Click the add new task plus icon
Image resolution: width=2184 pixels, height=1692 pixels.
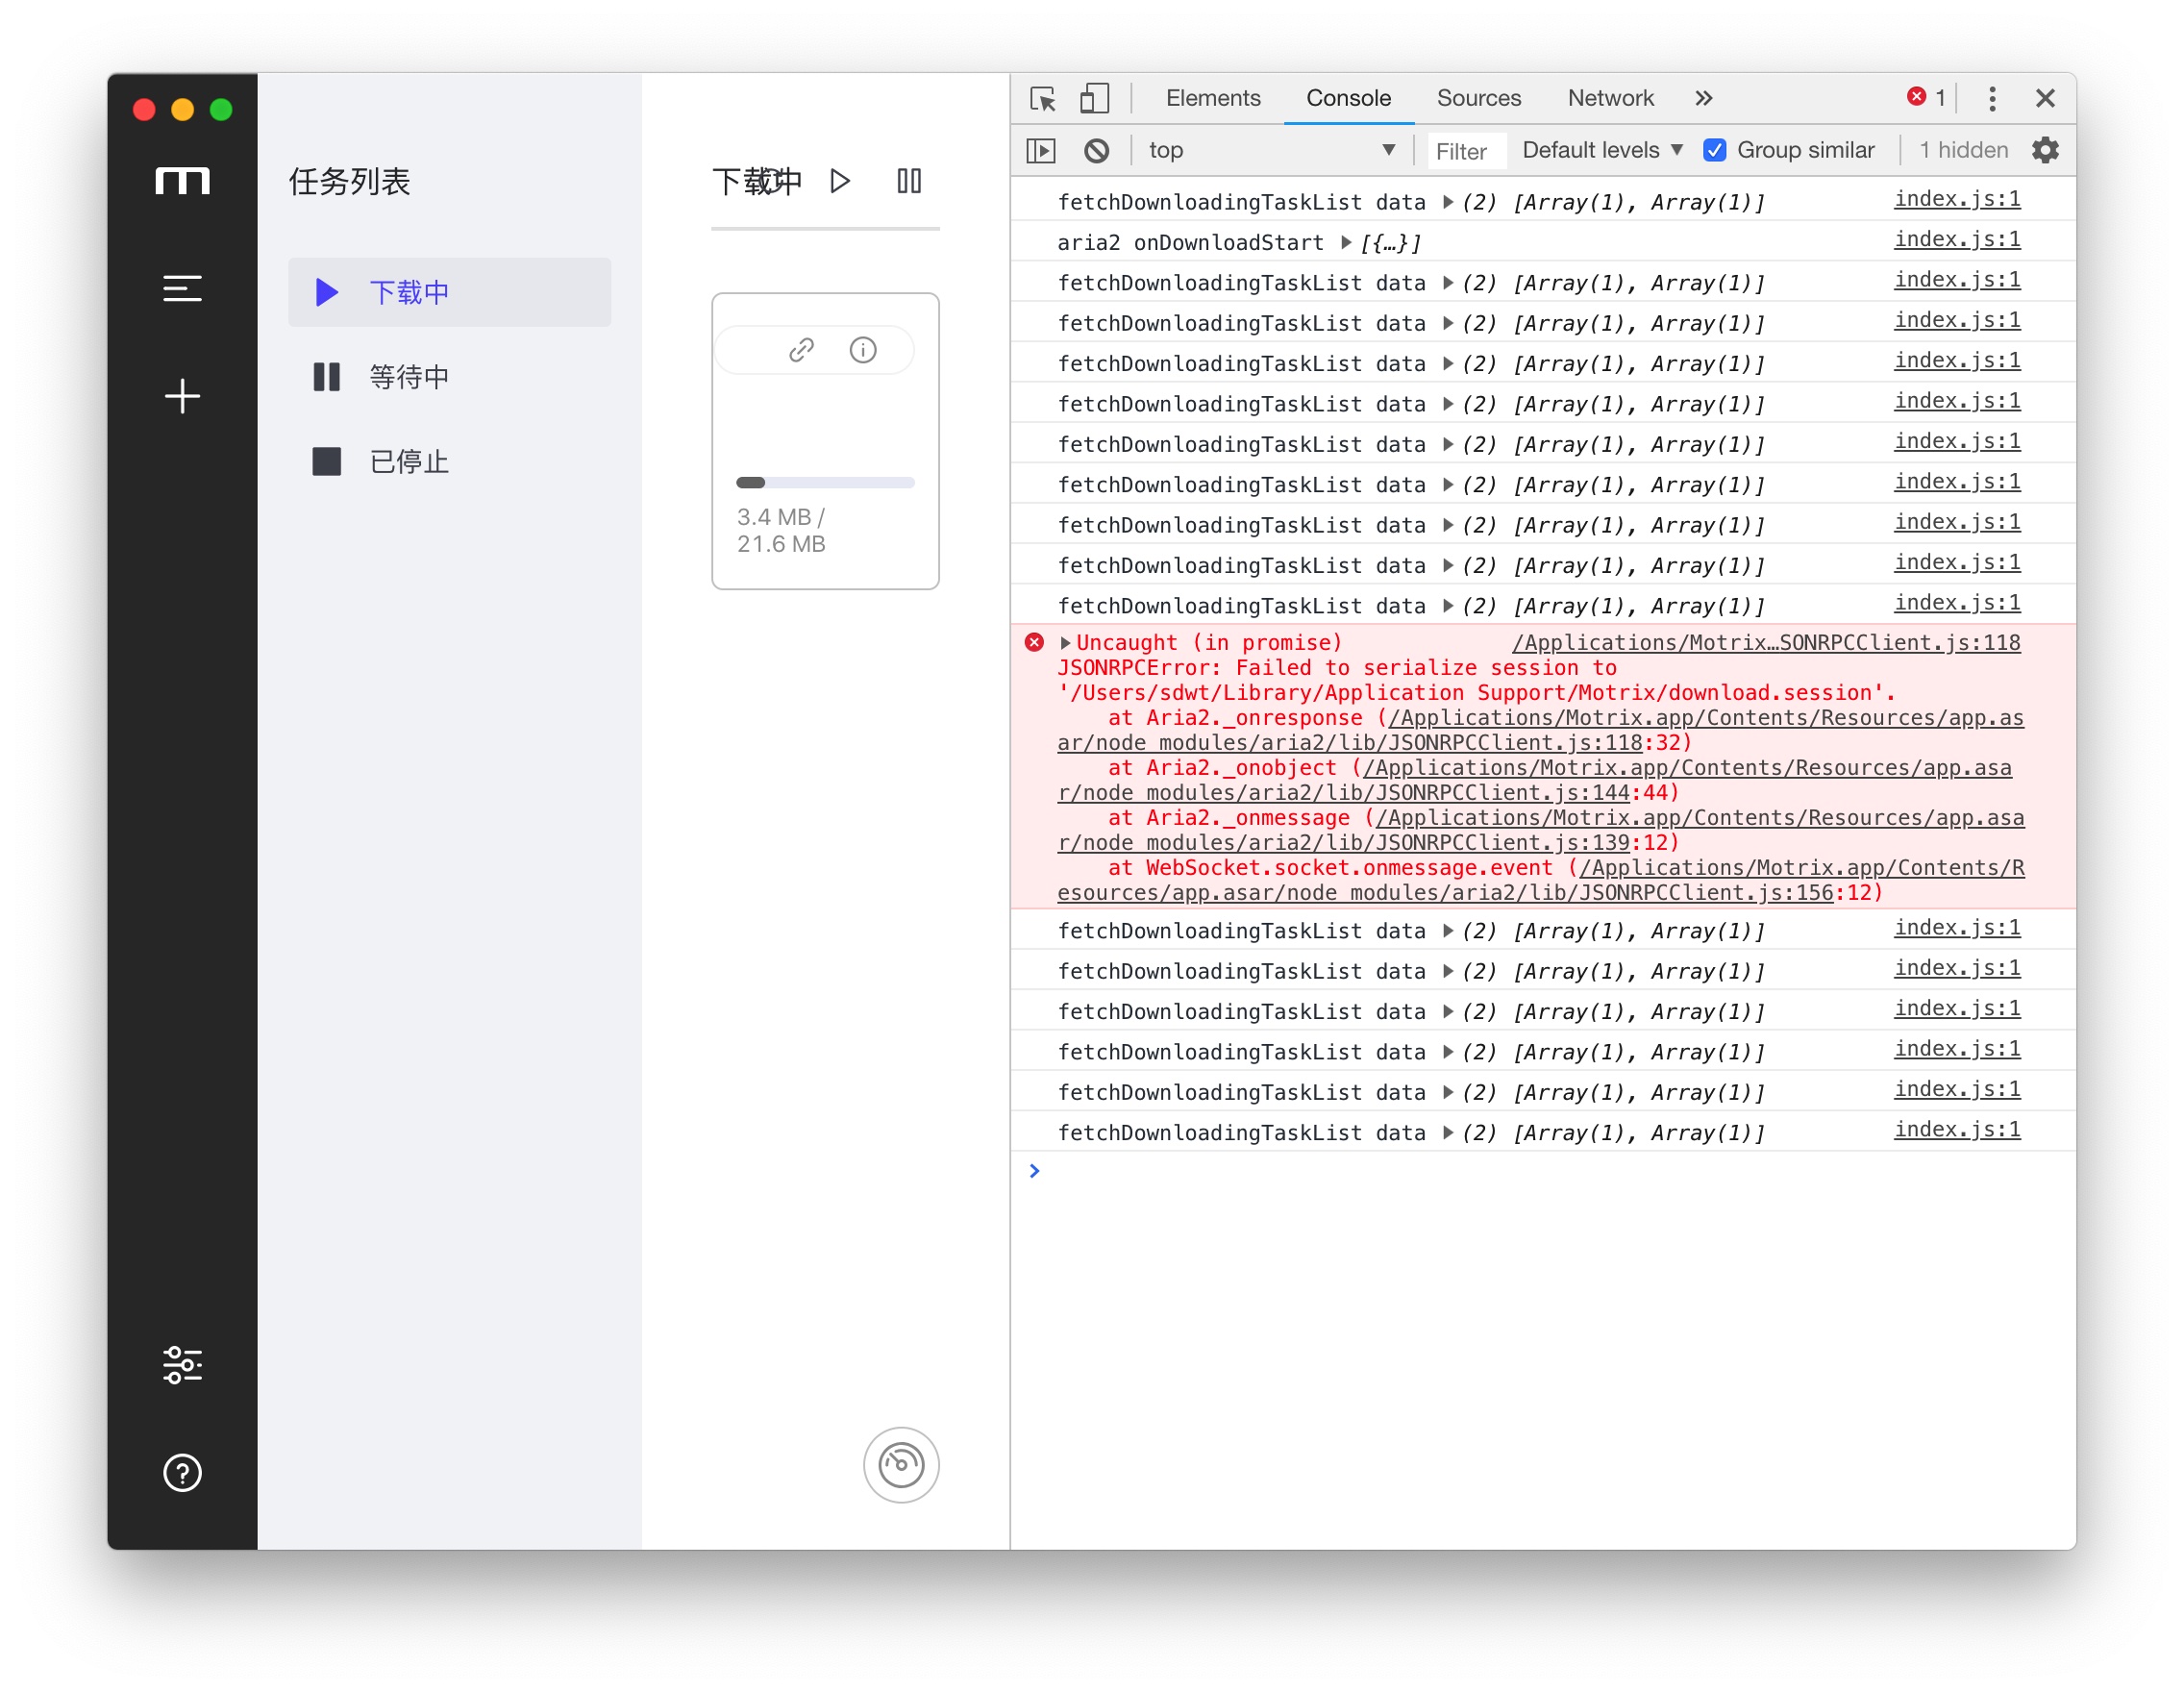182,397
